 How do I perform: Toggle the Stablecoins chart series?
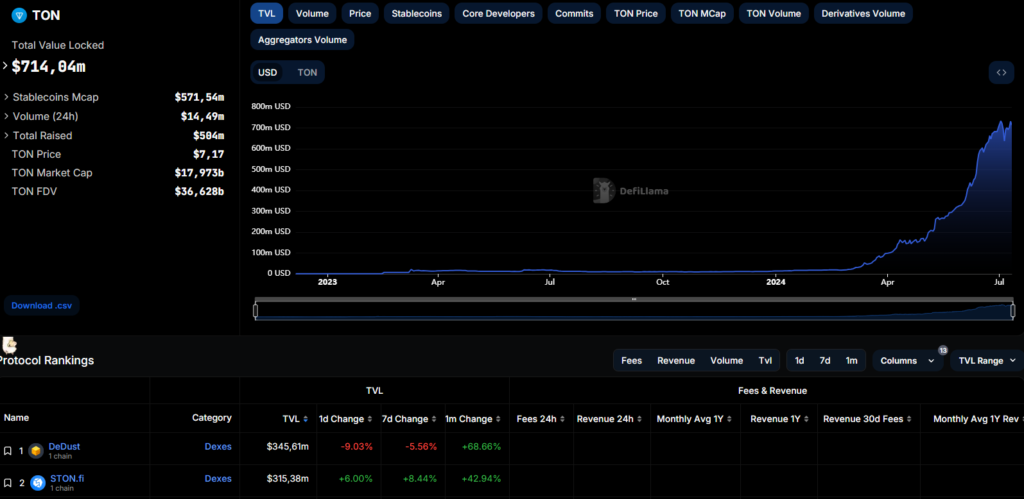click(x=415, y=14)
